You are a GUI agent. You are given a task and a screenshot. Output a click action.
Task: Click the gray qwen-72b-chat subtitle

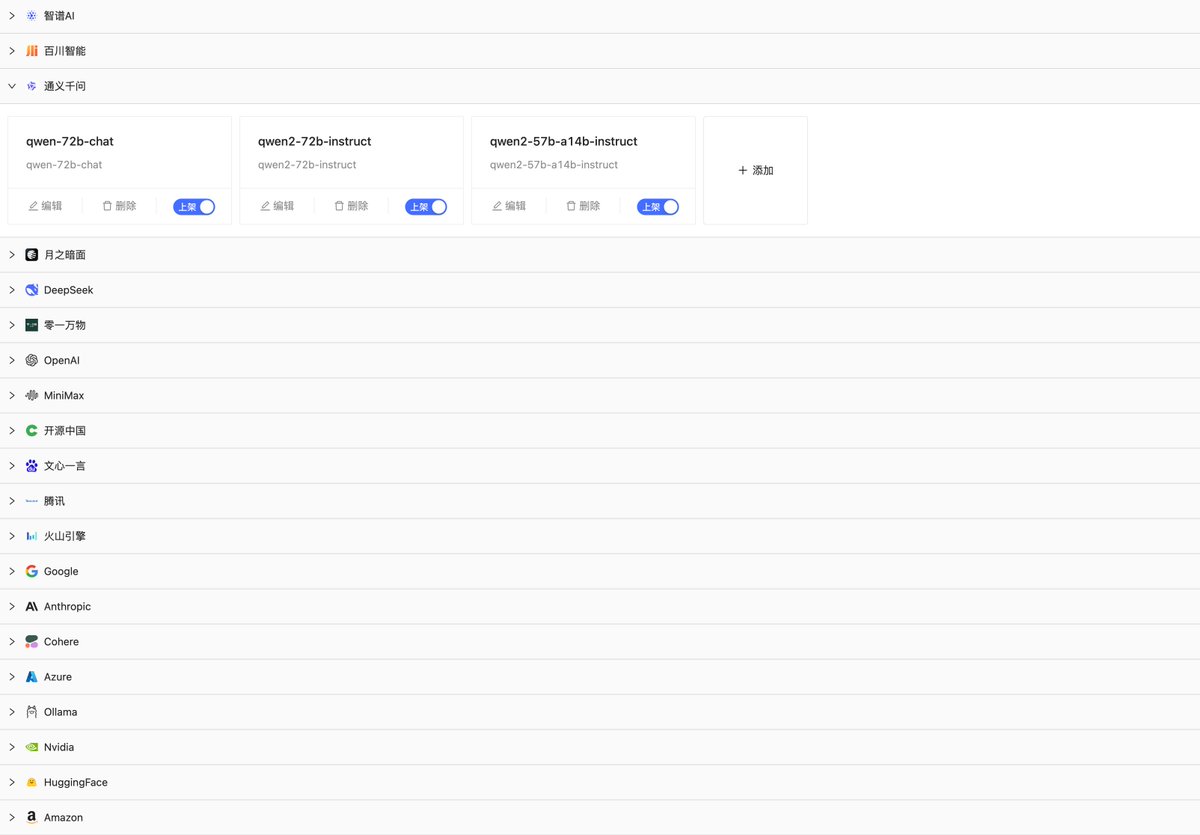pyautogui.click(x=64, y=165)
